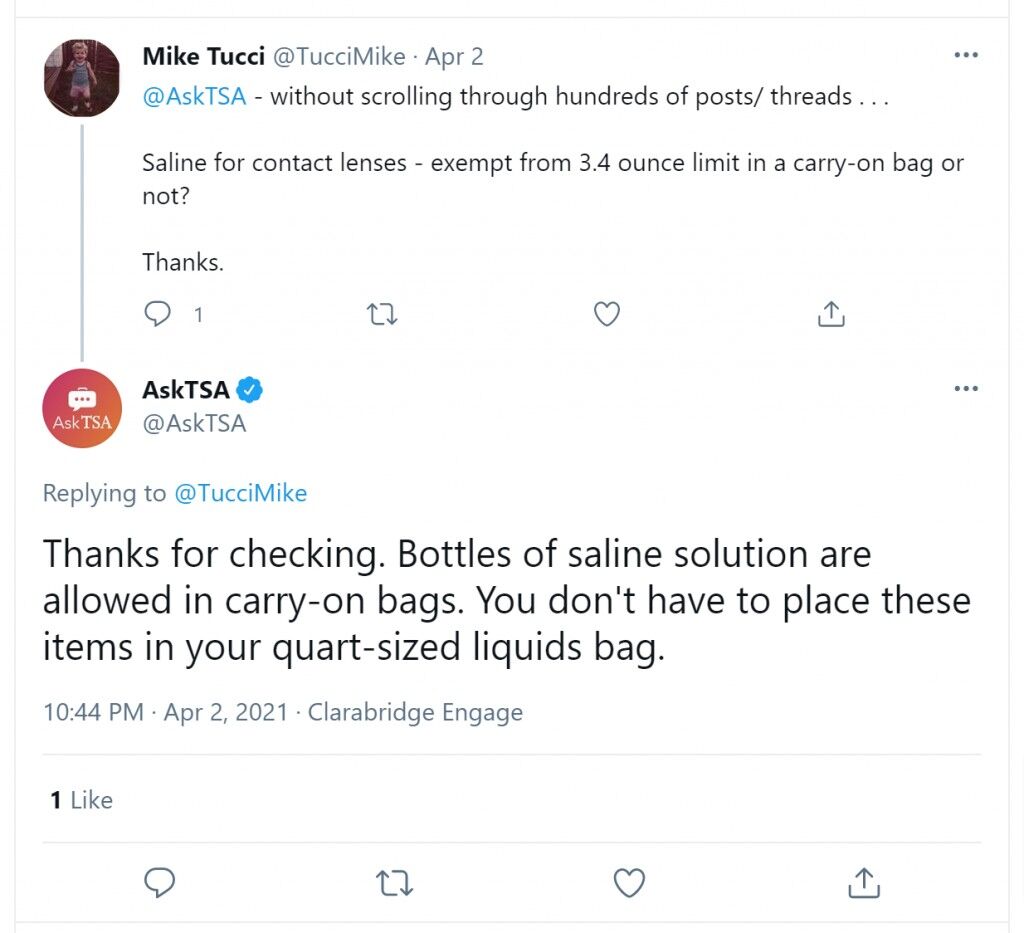Open @TucciMike link in Replying to
Image resolution: width=1024 pixels, height=933 pixels.
click(240, 493)
